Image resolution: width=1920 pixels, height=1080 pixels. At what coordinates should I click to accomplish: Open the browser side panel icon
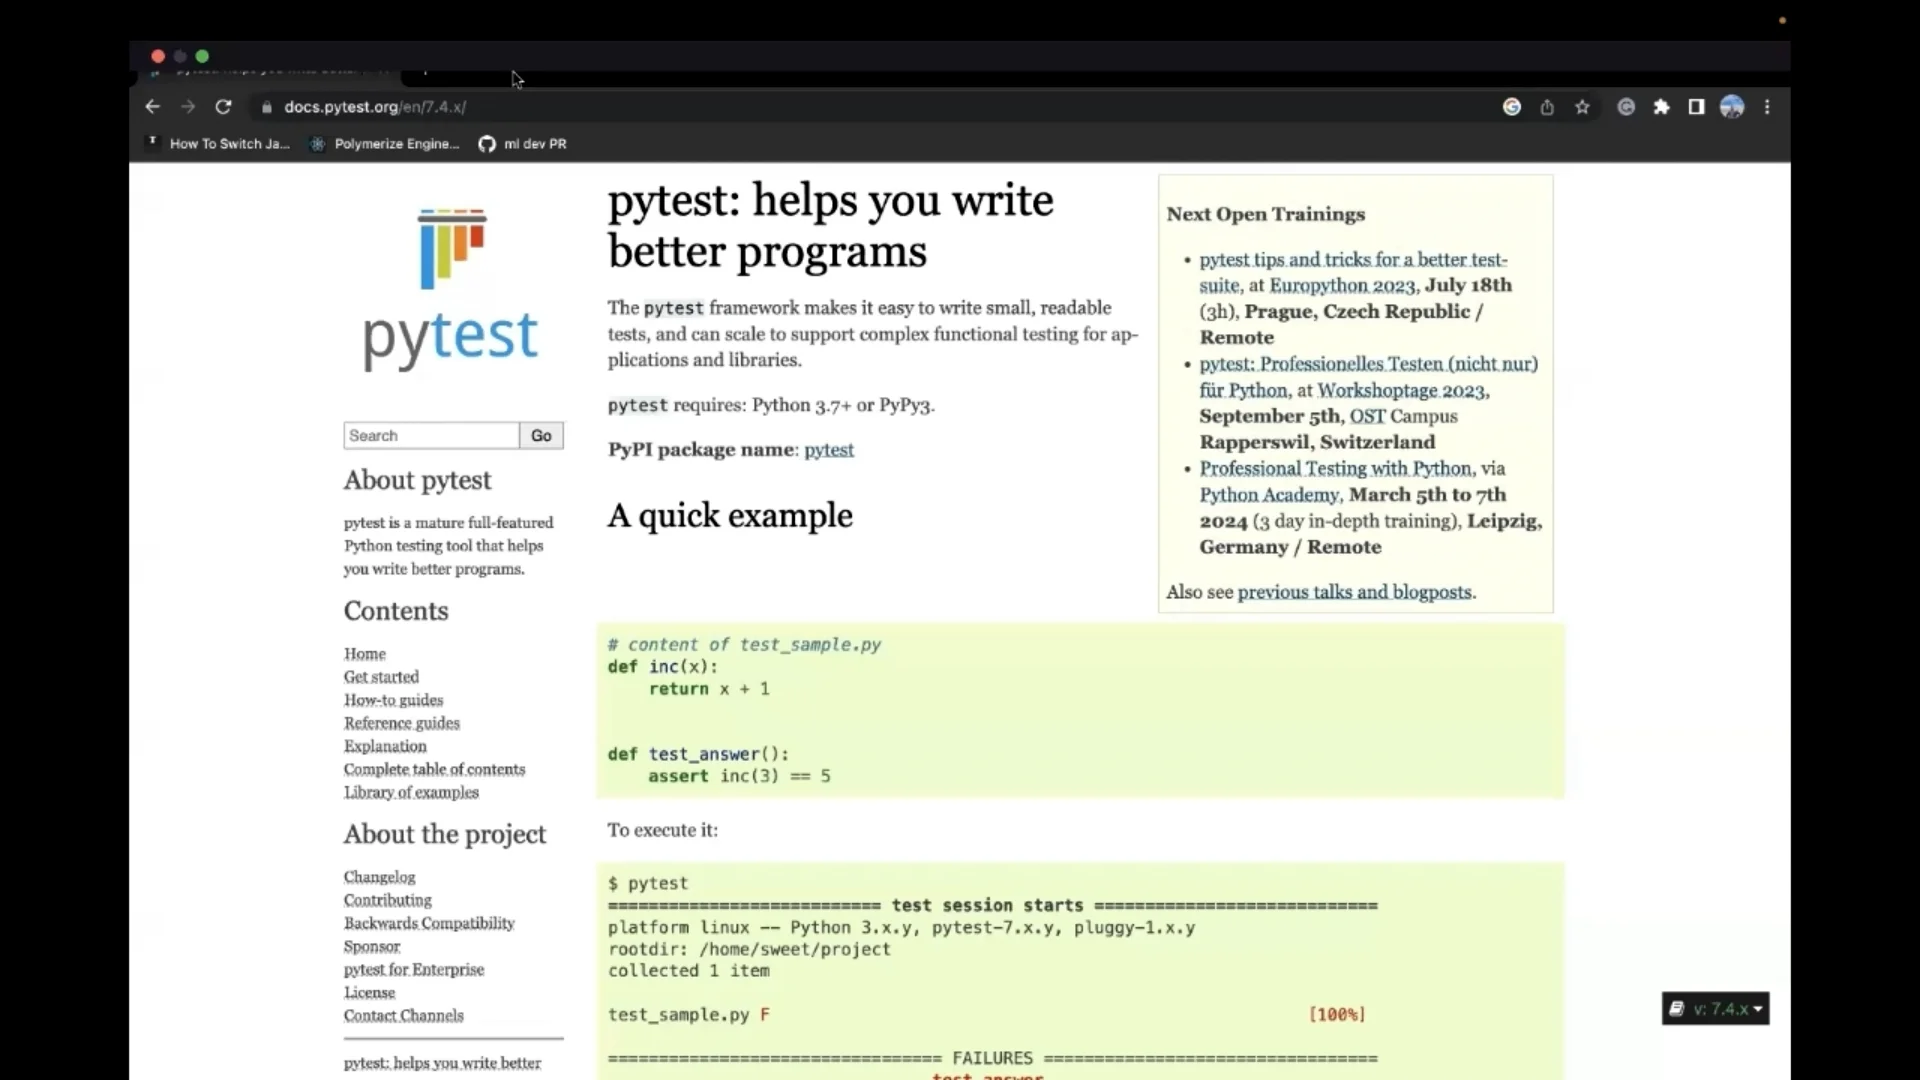coord(1696,107)
